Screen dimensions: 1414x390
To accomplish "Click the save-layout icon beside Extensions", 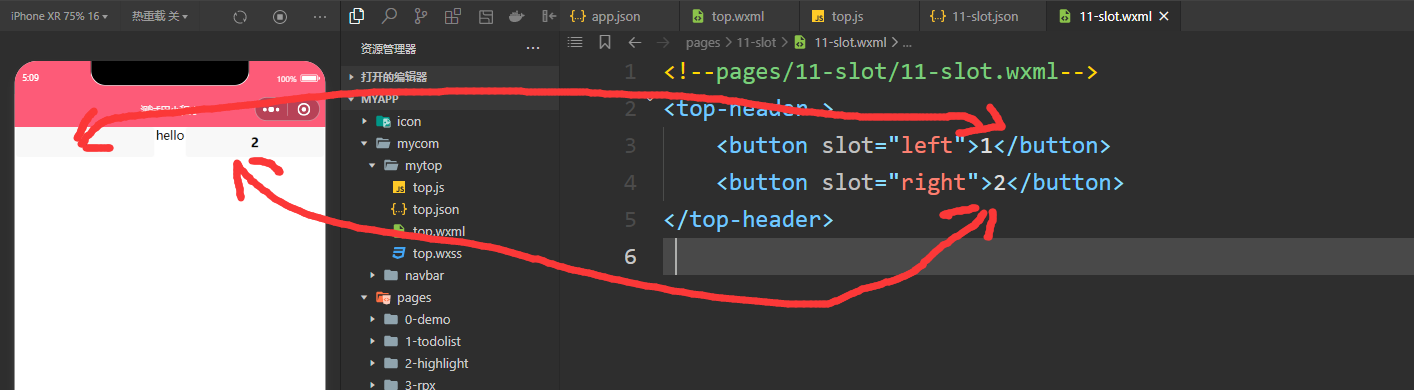I will click(x=485, y=16).
